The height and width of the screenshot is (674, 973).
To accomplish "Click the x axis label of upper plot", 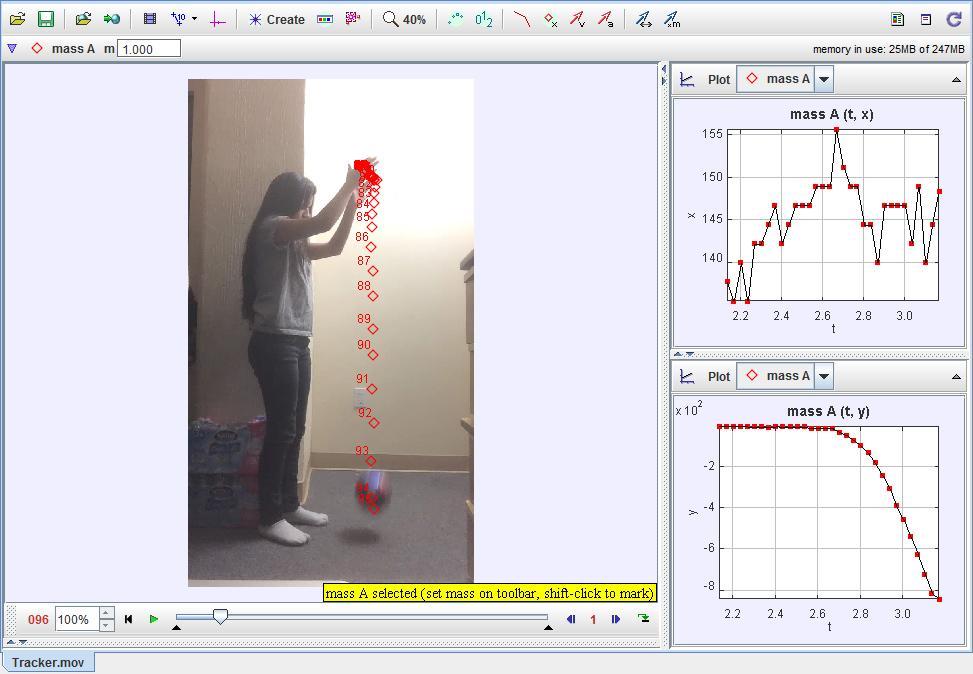I will click(691, 216).
